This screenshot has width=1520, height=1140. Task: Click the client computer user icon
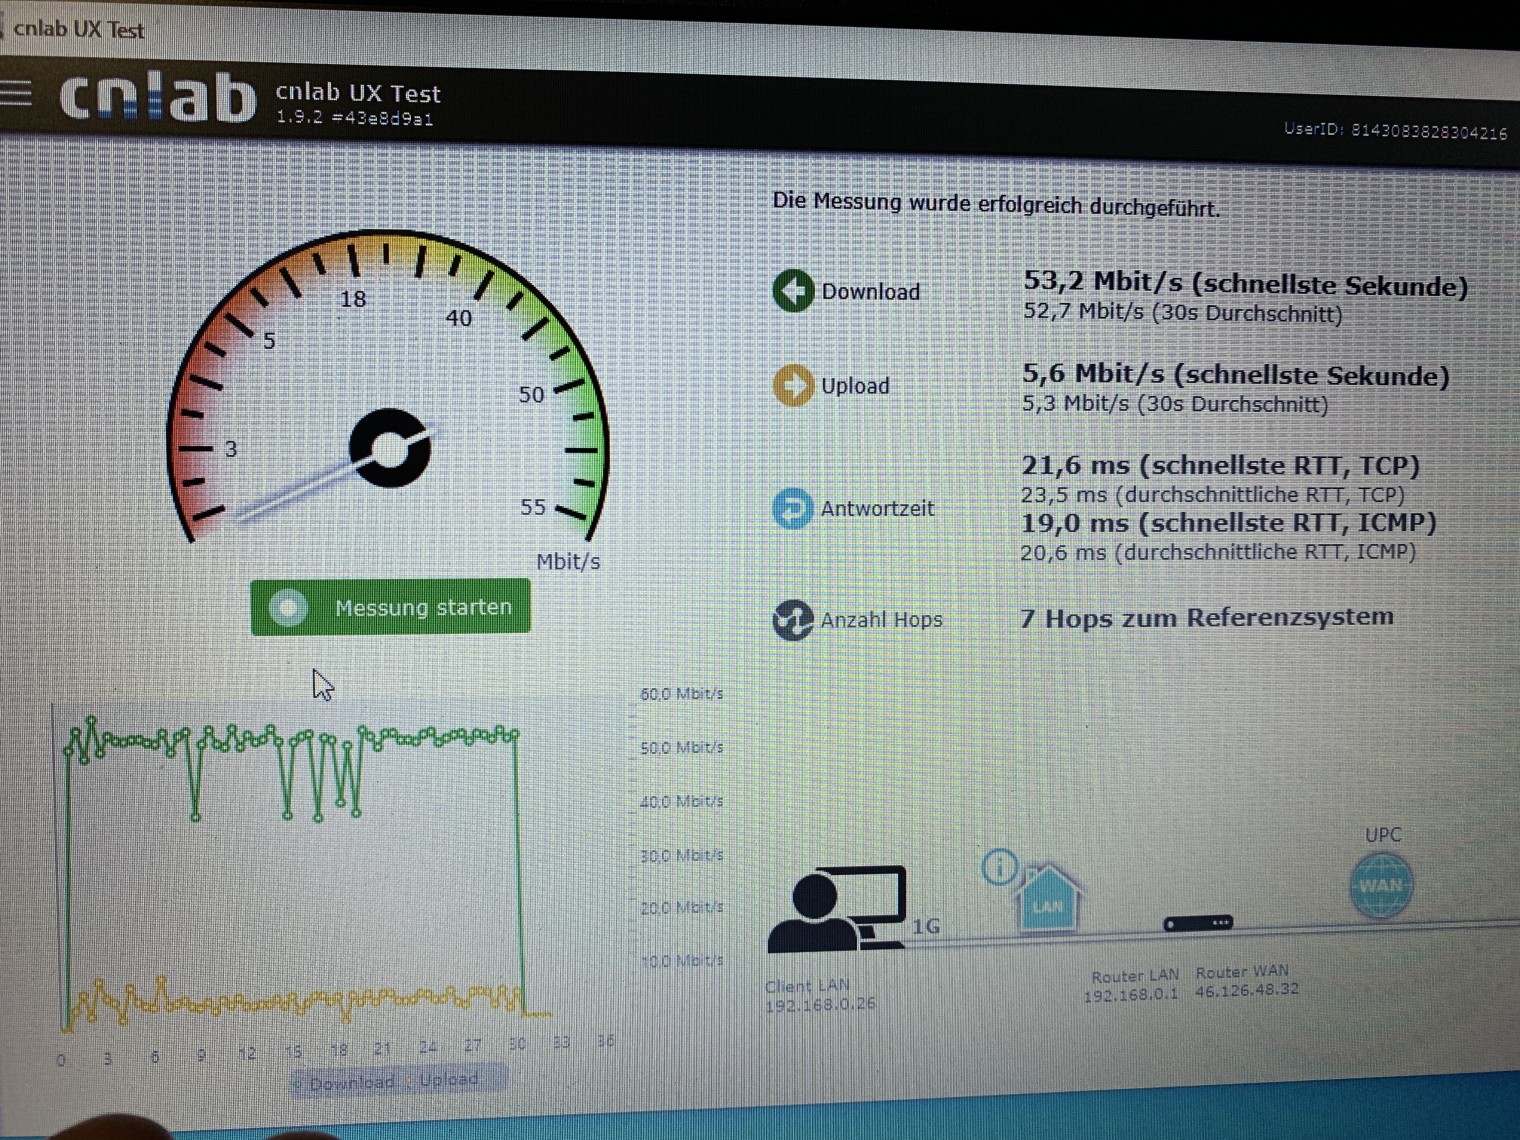836,909
